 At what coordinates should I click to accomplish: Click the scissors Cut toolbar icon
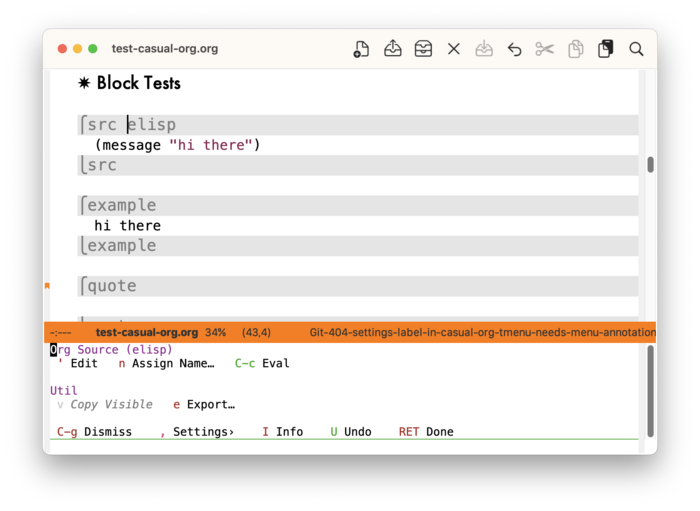click(545, 49)
